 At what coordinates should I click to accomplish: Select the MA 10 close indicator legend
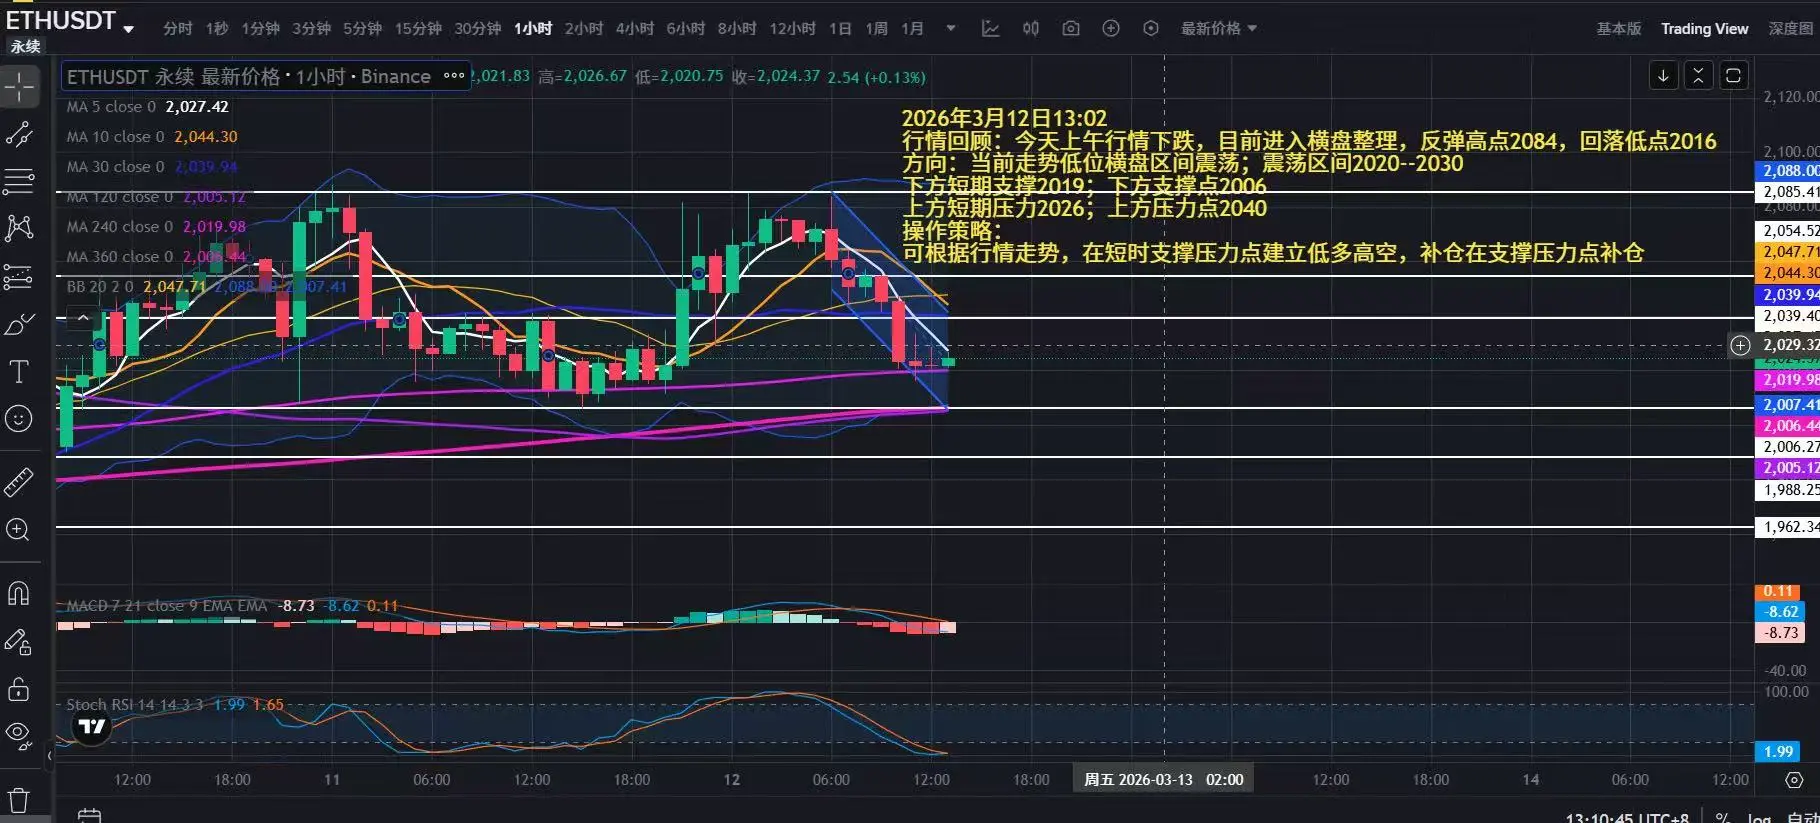click(152, 137)
